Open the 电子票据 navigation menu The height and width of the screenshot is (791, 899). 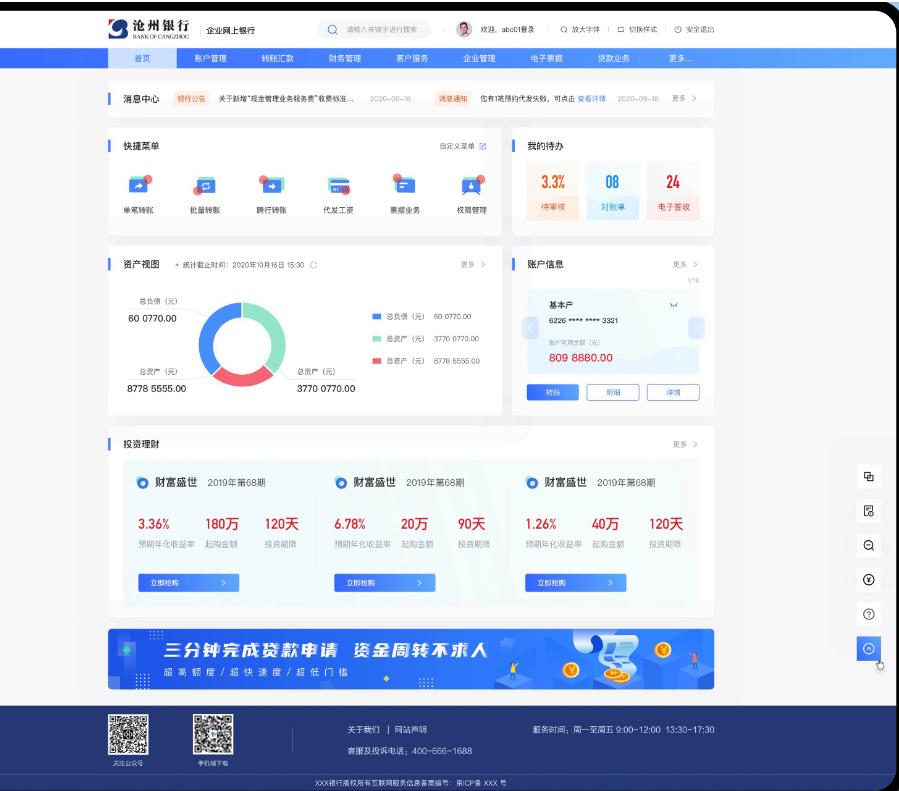coord(546,58)
